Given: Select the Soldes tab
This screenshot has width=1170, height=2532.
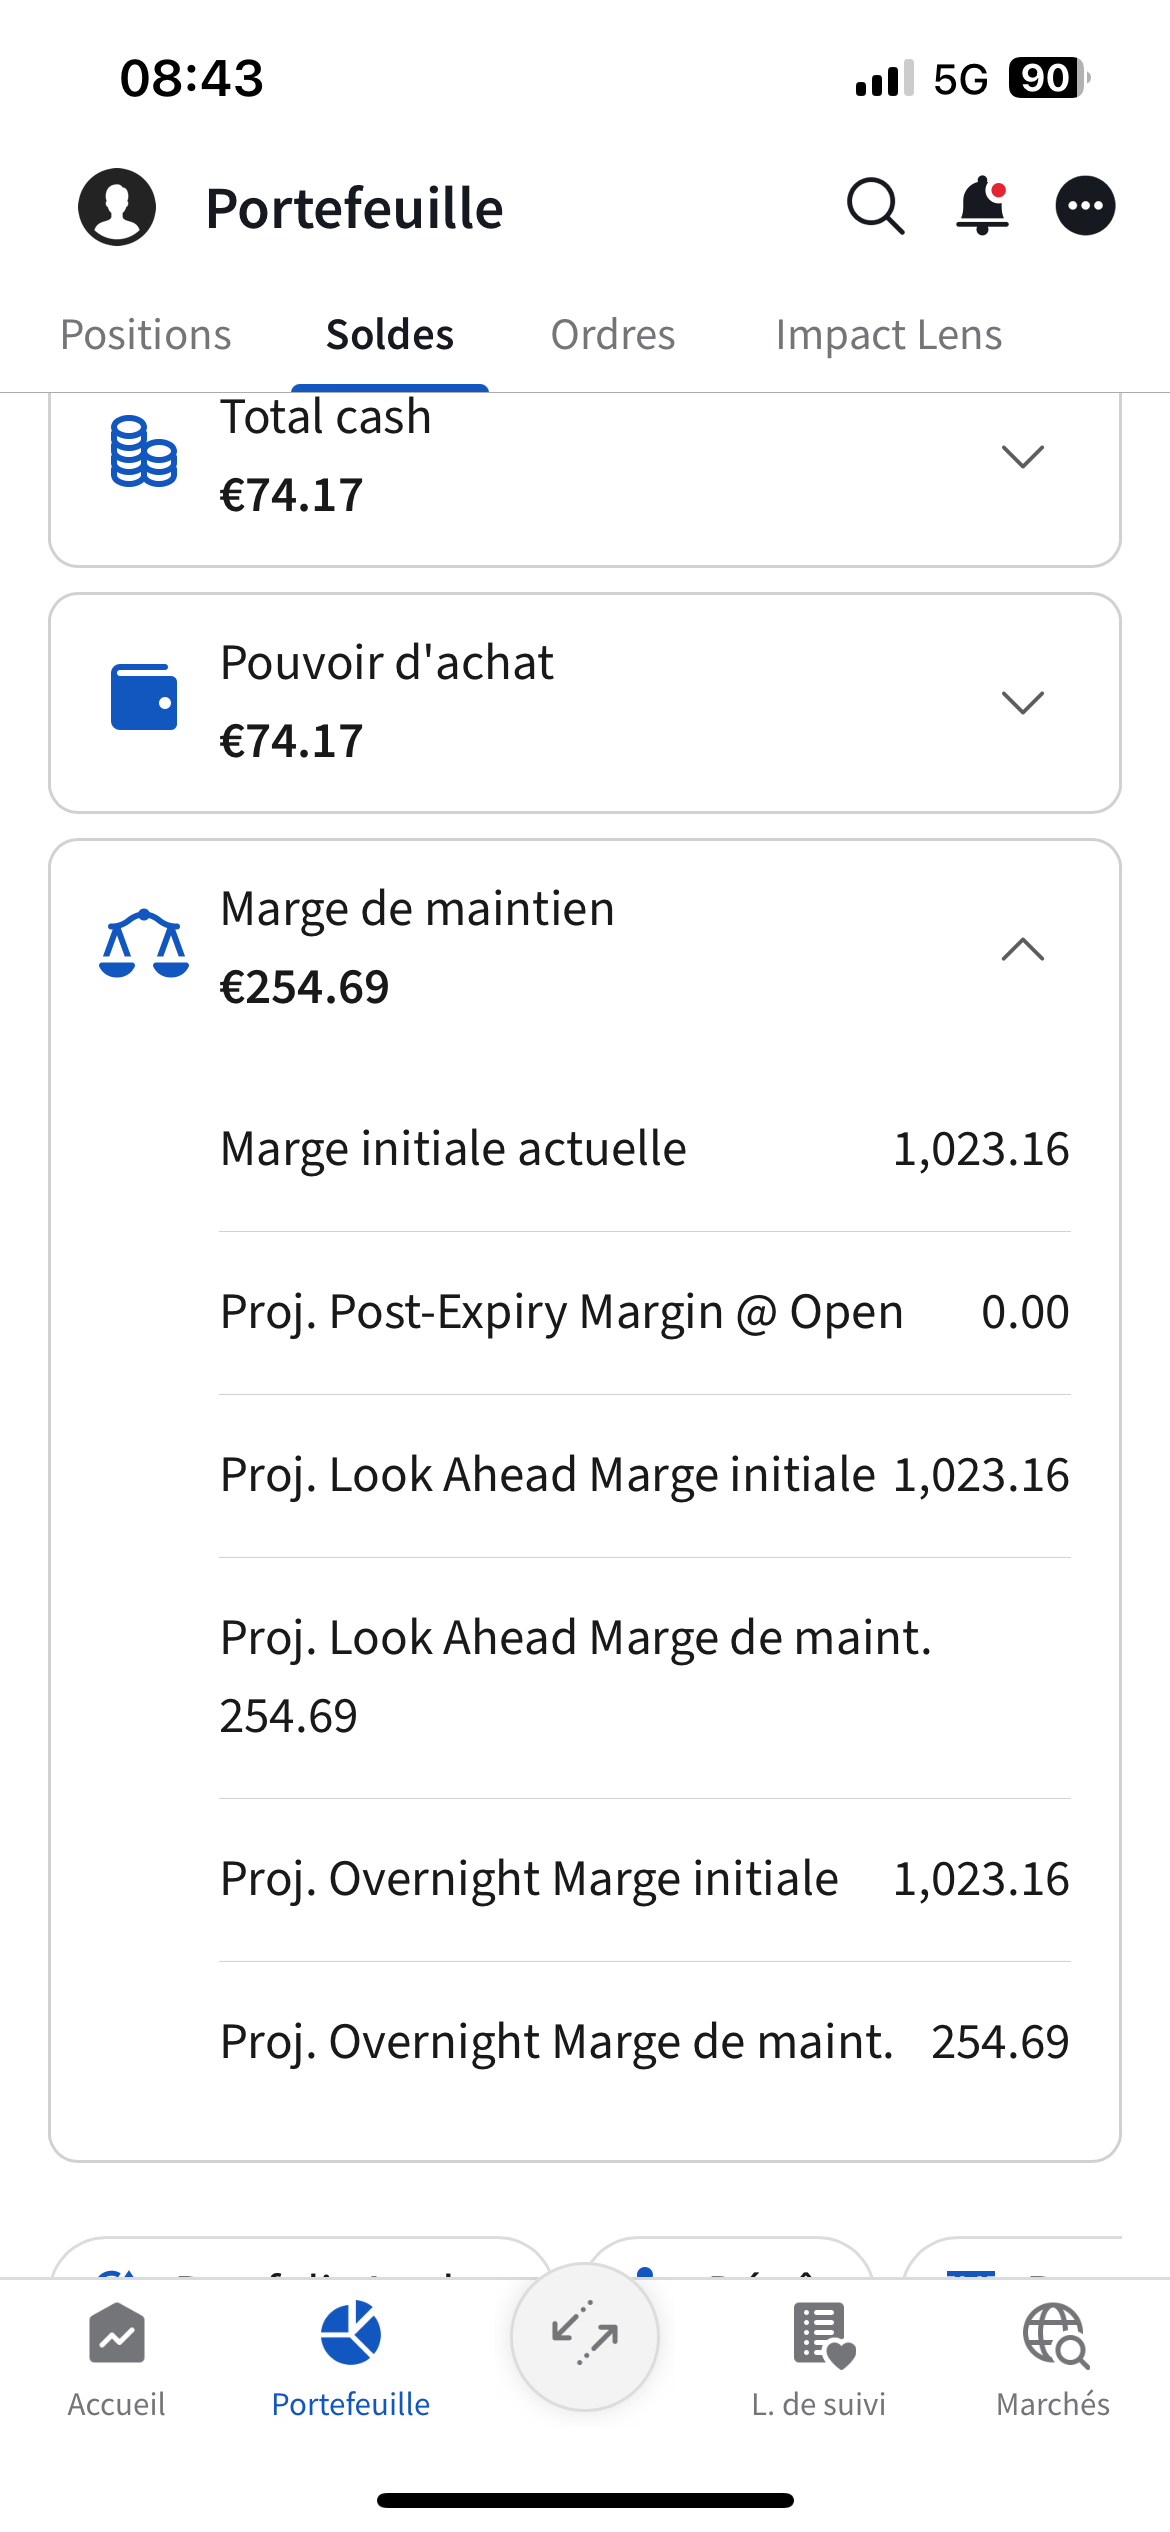Looking at the screenshot, I should coord(390,335).
